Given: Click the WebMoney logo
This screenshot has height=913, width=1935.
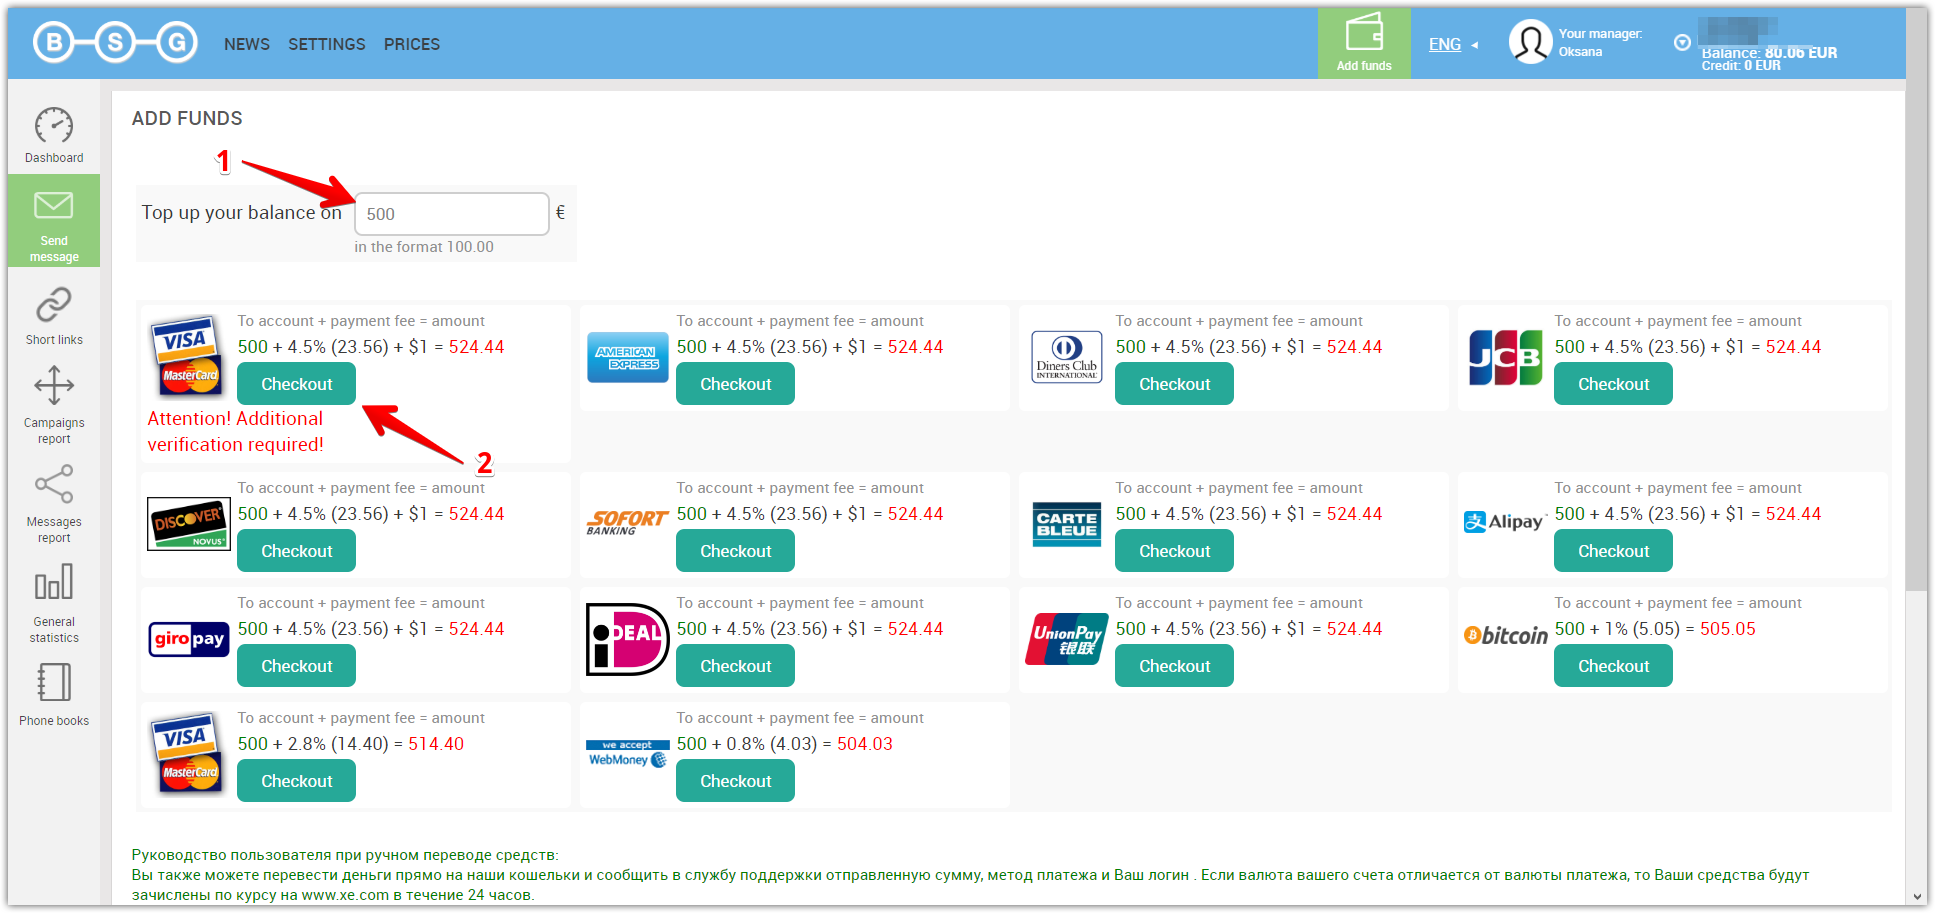Looking at the screenshot, I should click(627, 754).
